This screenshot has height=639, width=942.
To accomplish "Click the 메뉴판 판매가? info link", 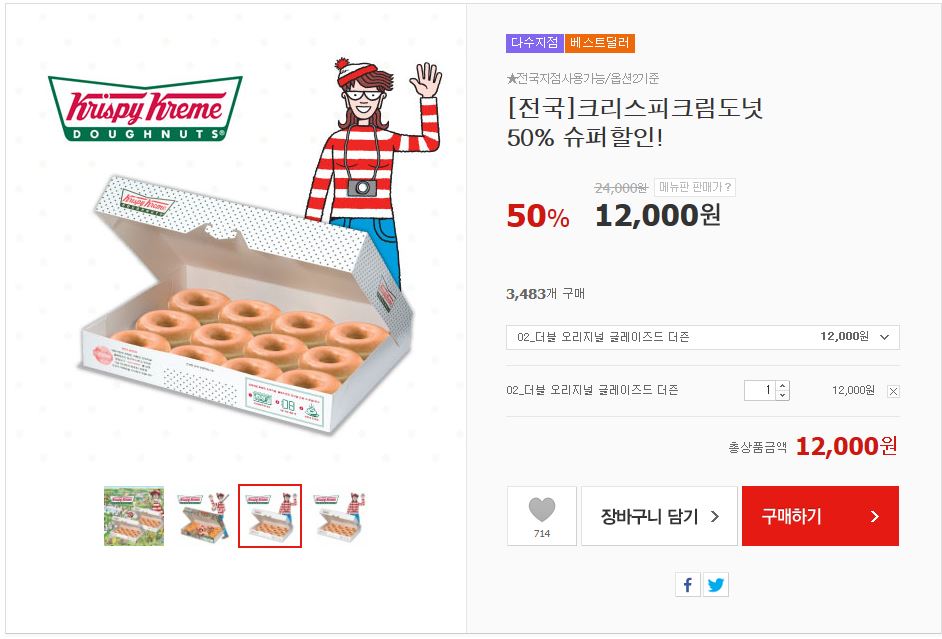I will (x=695, y=187).
